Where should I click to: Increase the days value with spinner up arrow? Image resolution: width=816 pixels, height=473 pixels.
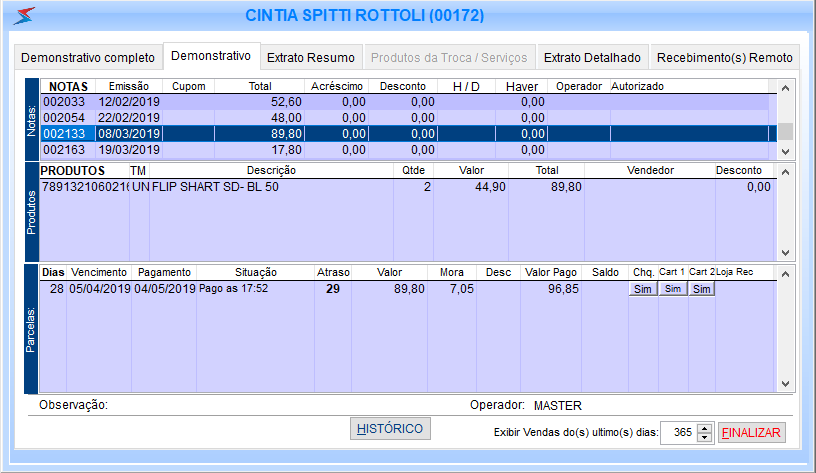(705, 428)
